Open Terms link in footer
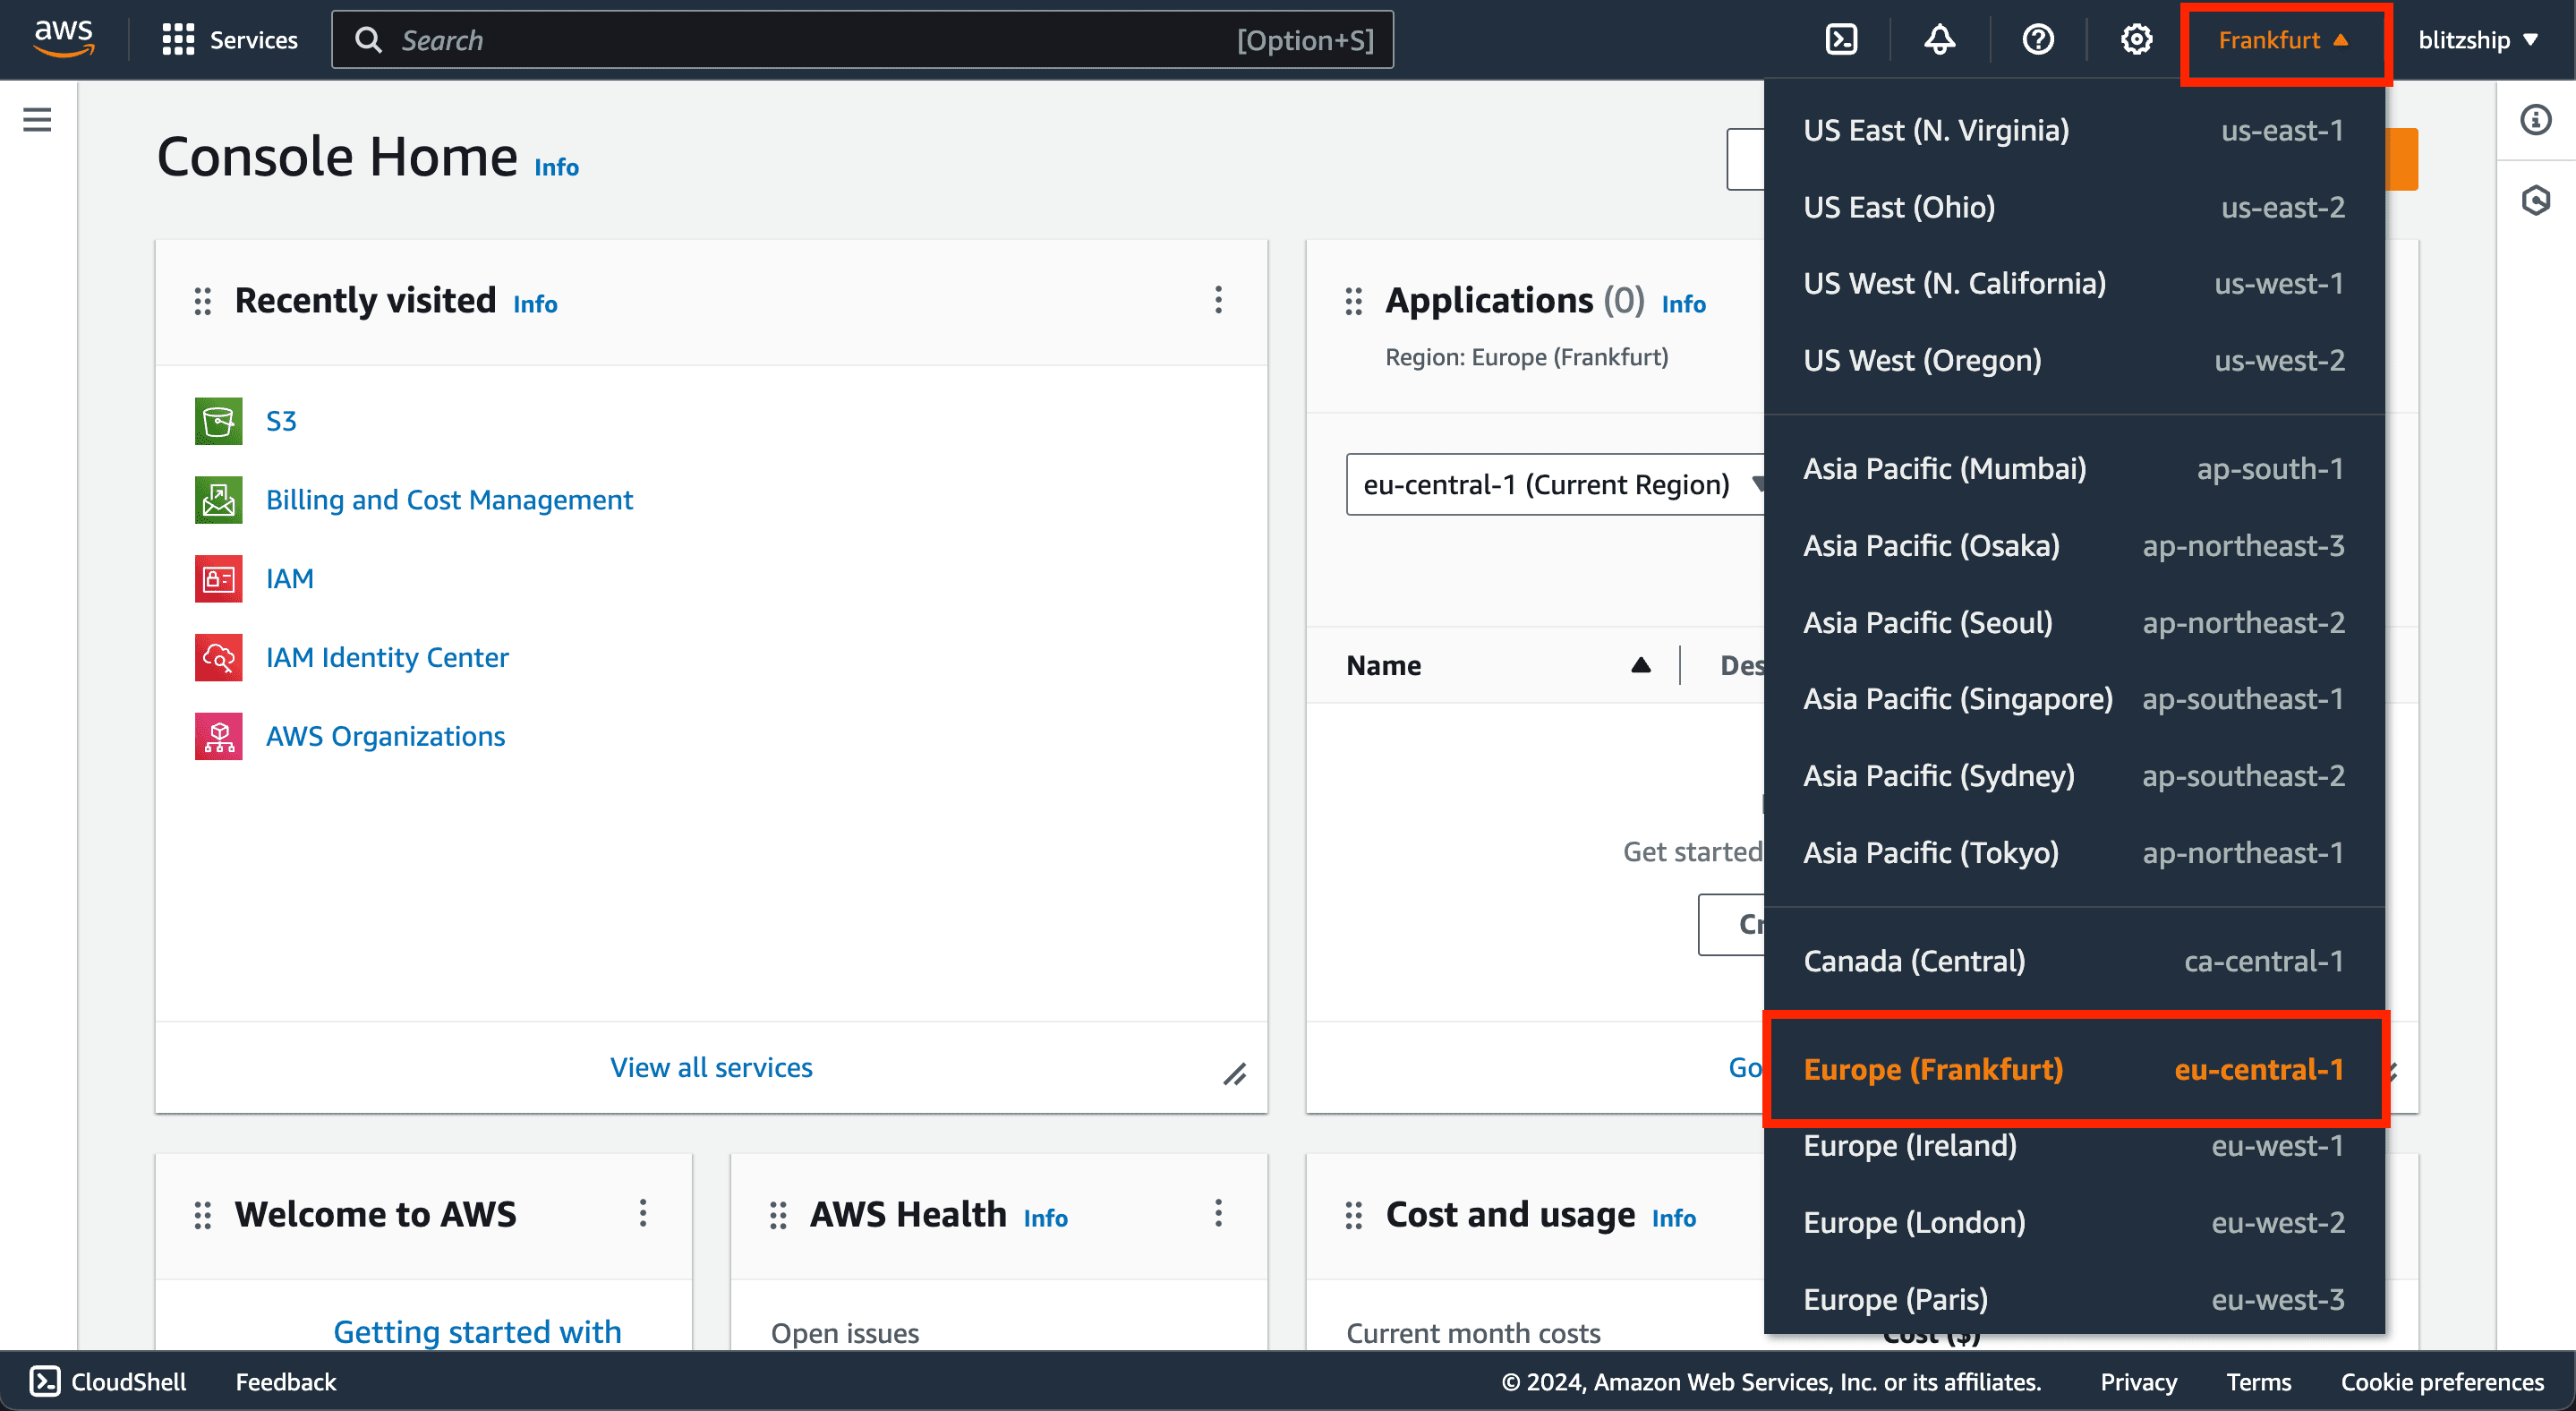 pos(2258,1382)
